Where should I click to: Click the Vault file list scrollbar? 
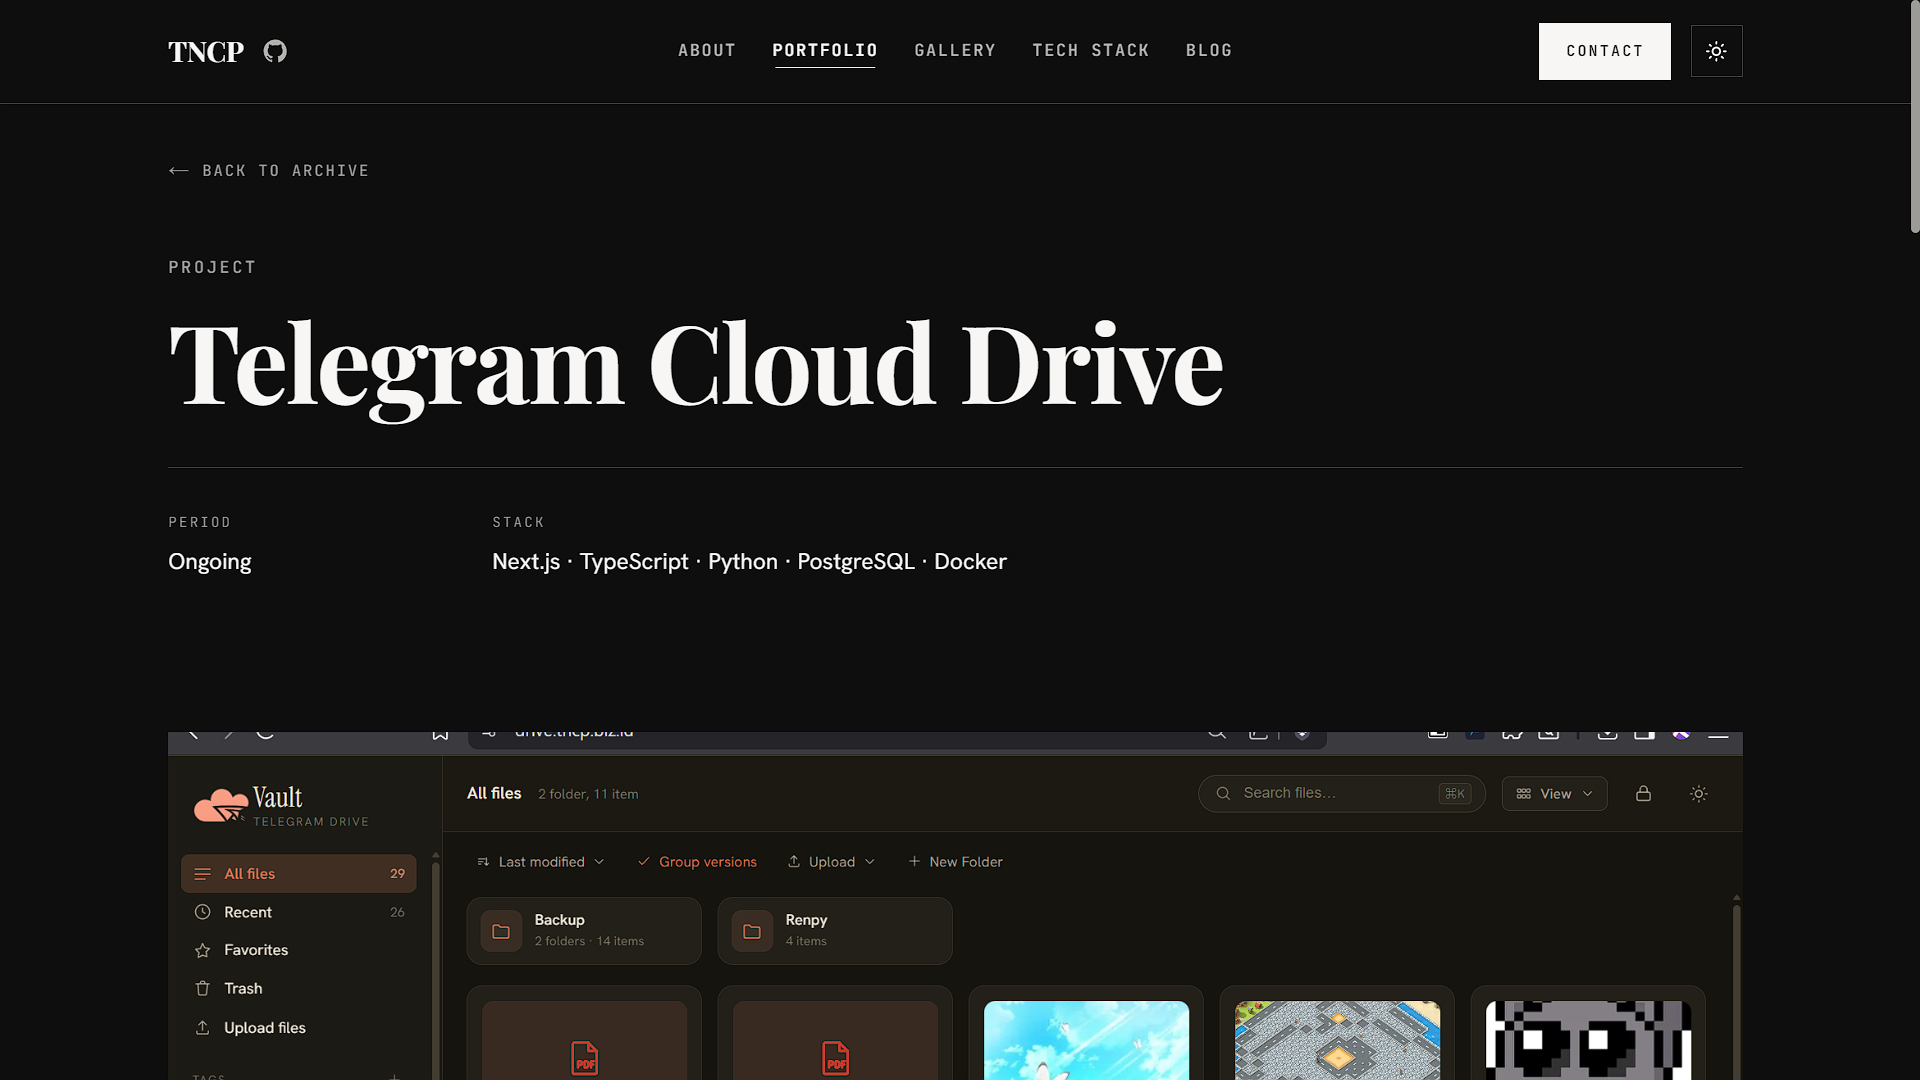1736,990
